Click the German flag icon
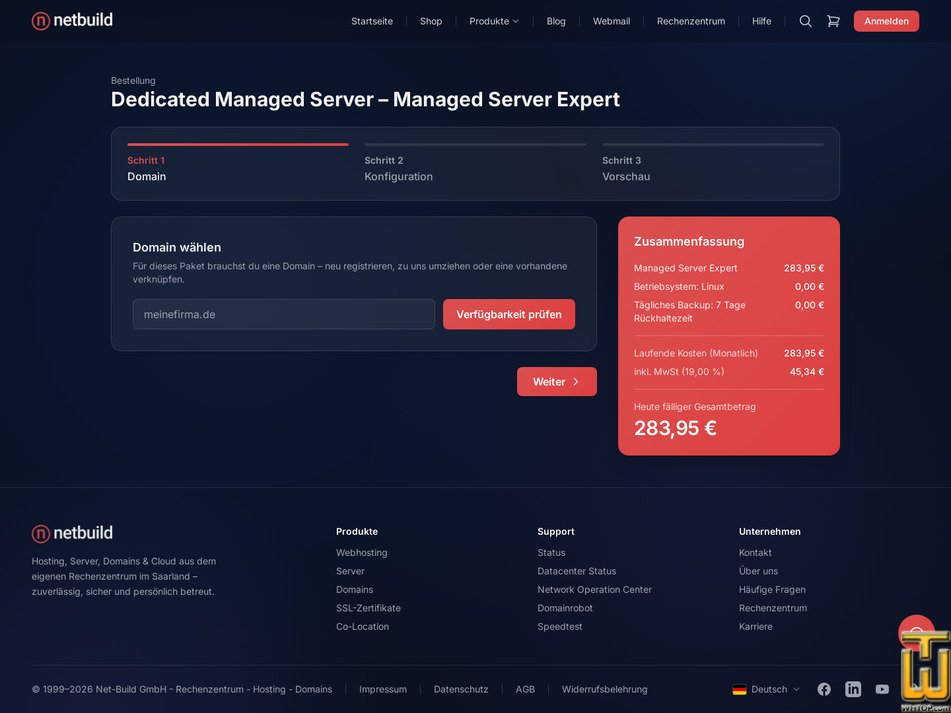This screenshot has width=951, height=713. 739,689
